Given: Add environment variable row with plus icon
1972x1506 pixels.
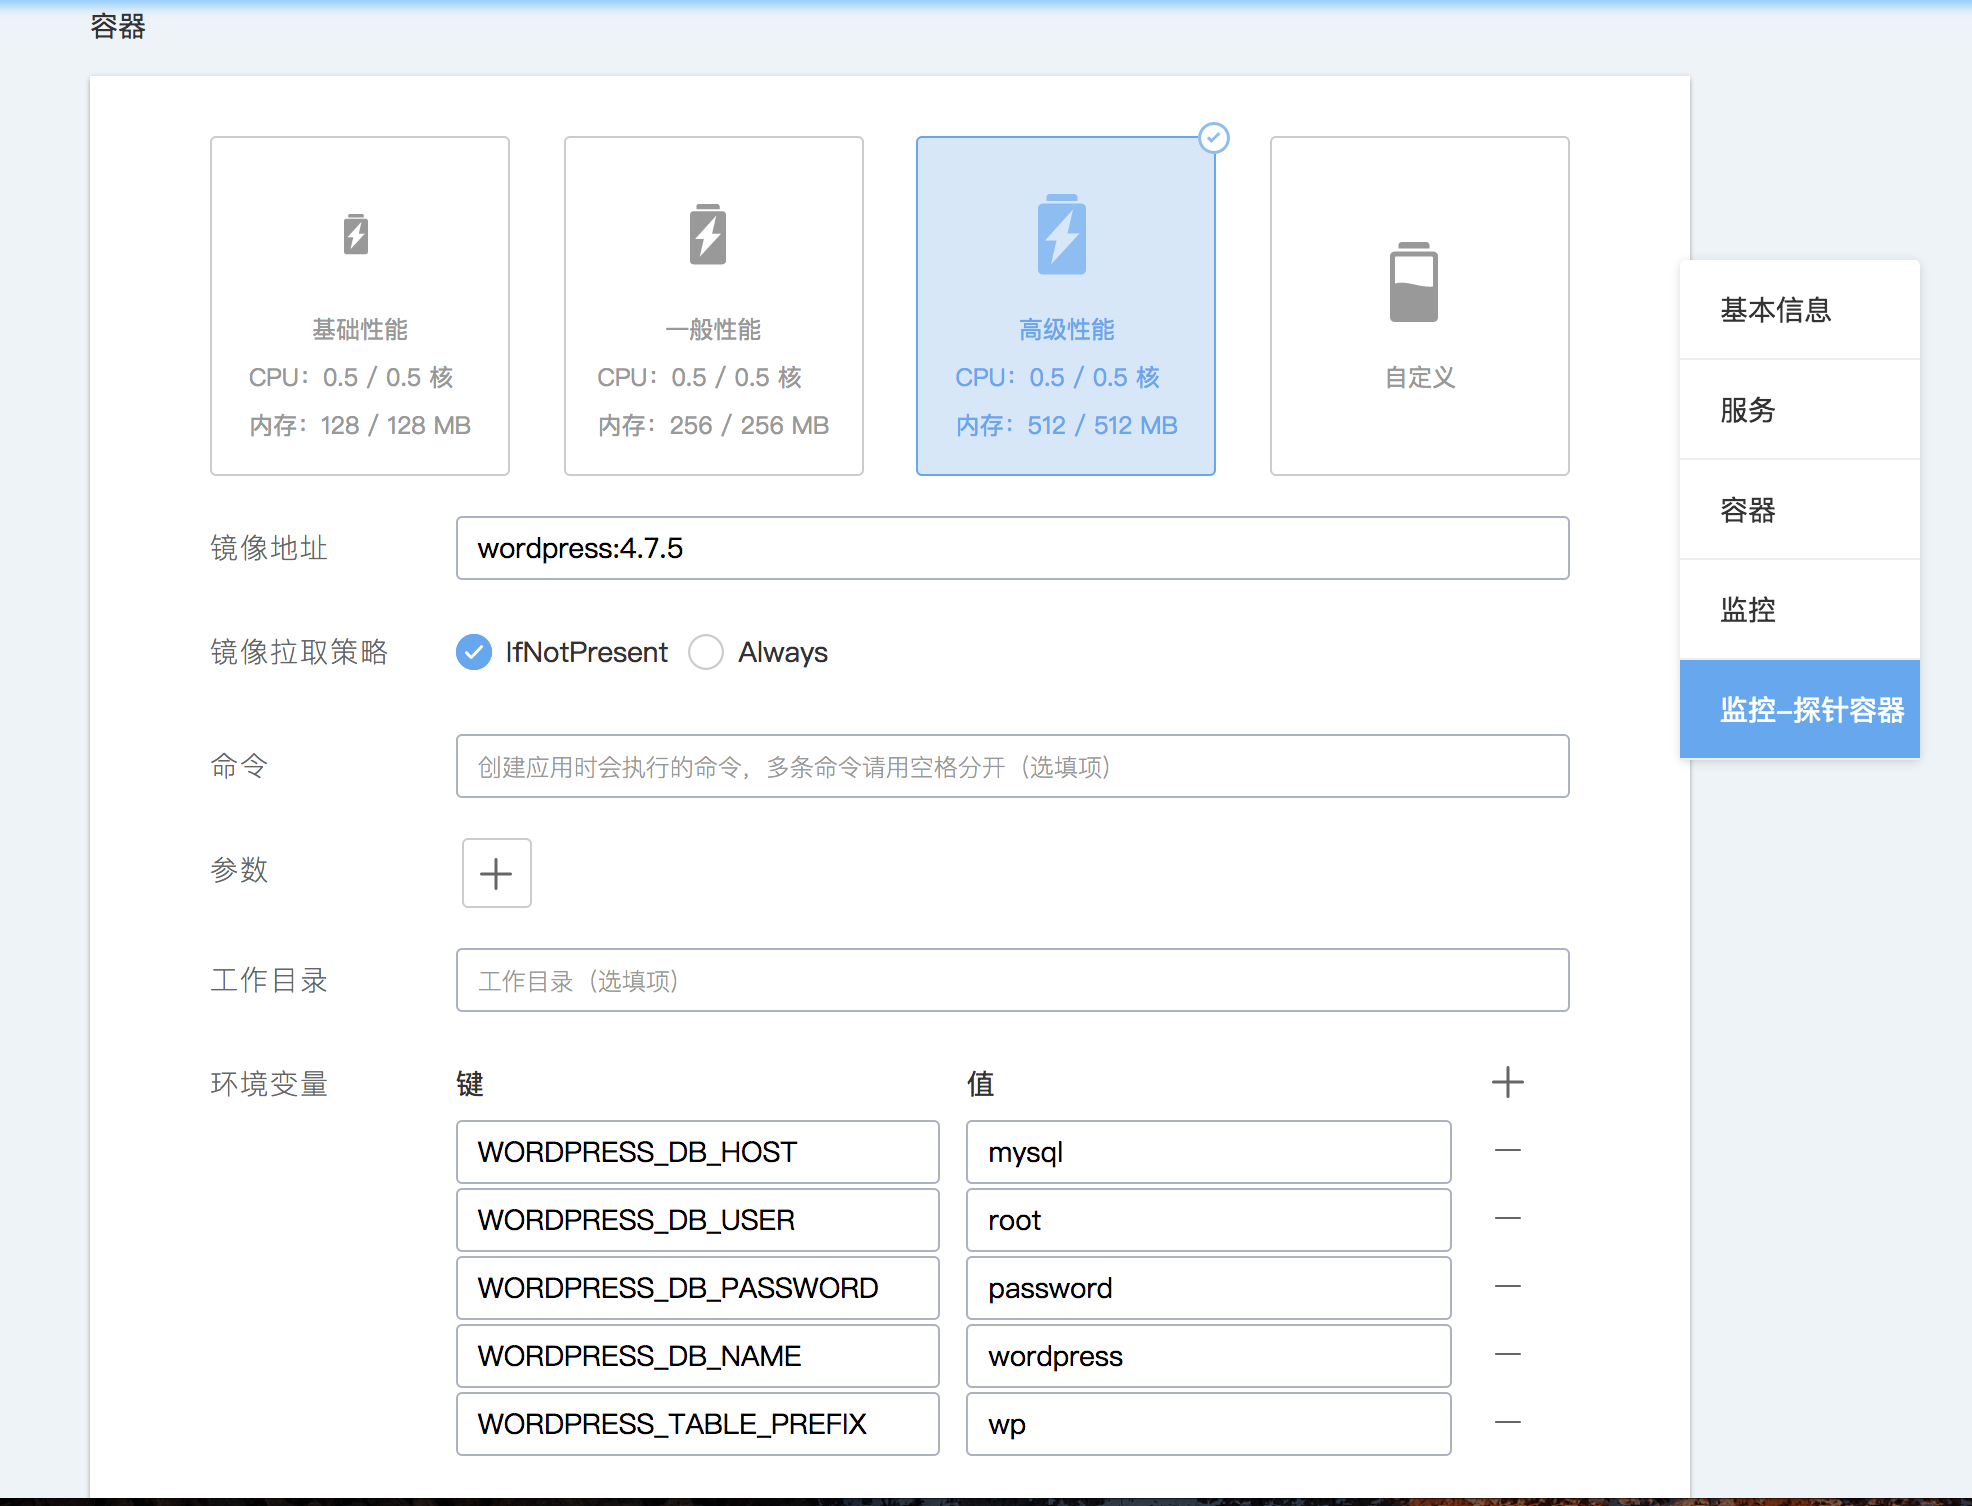Looking at the screenshot, I should [1507, 1082].
